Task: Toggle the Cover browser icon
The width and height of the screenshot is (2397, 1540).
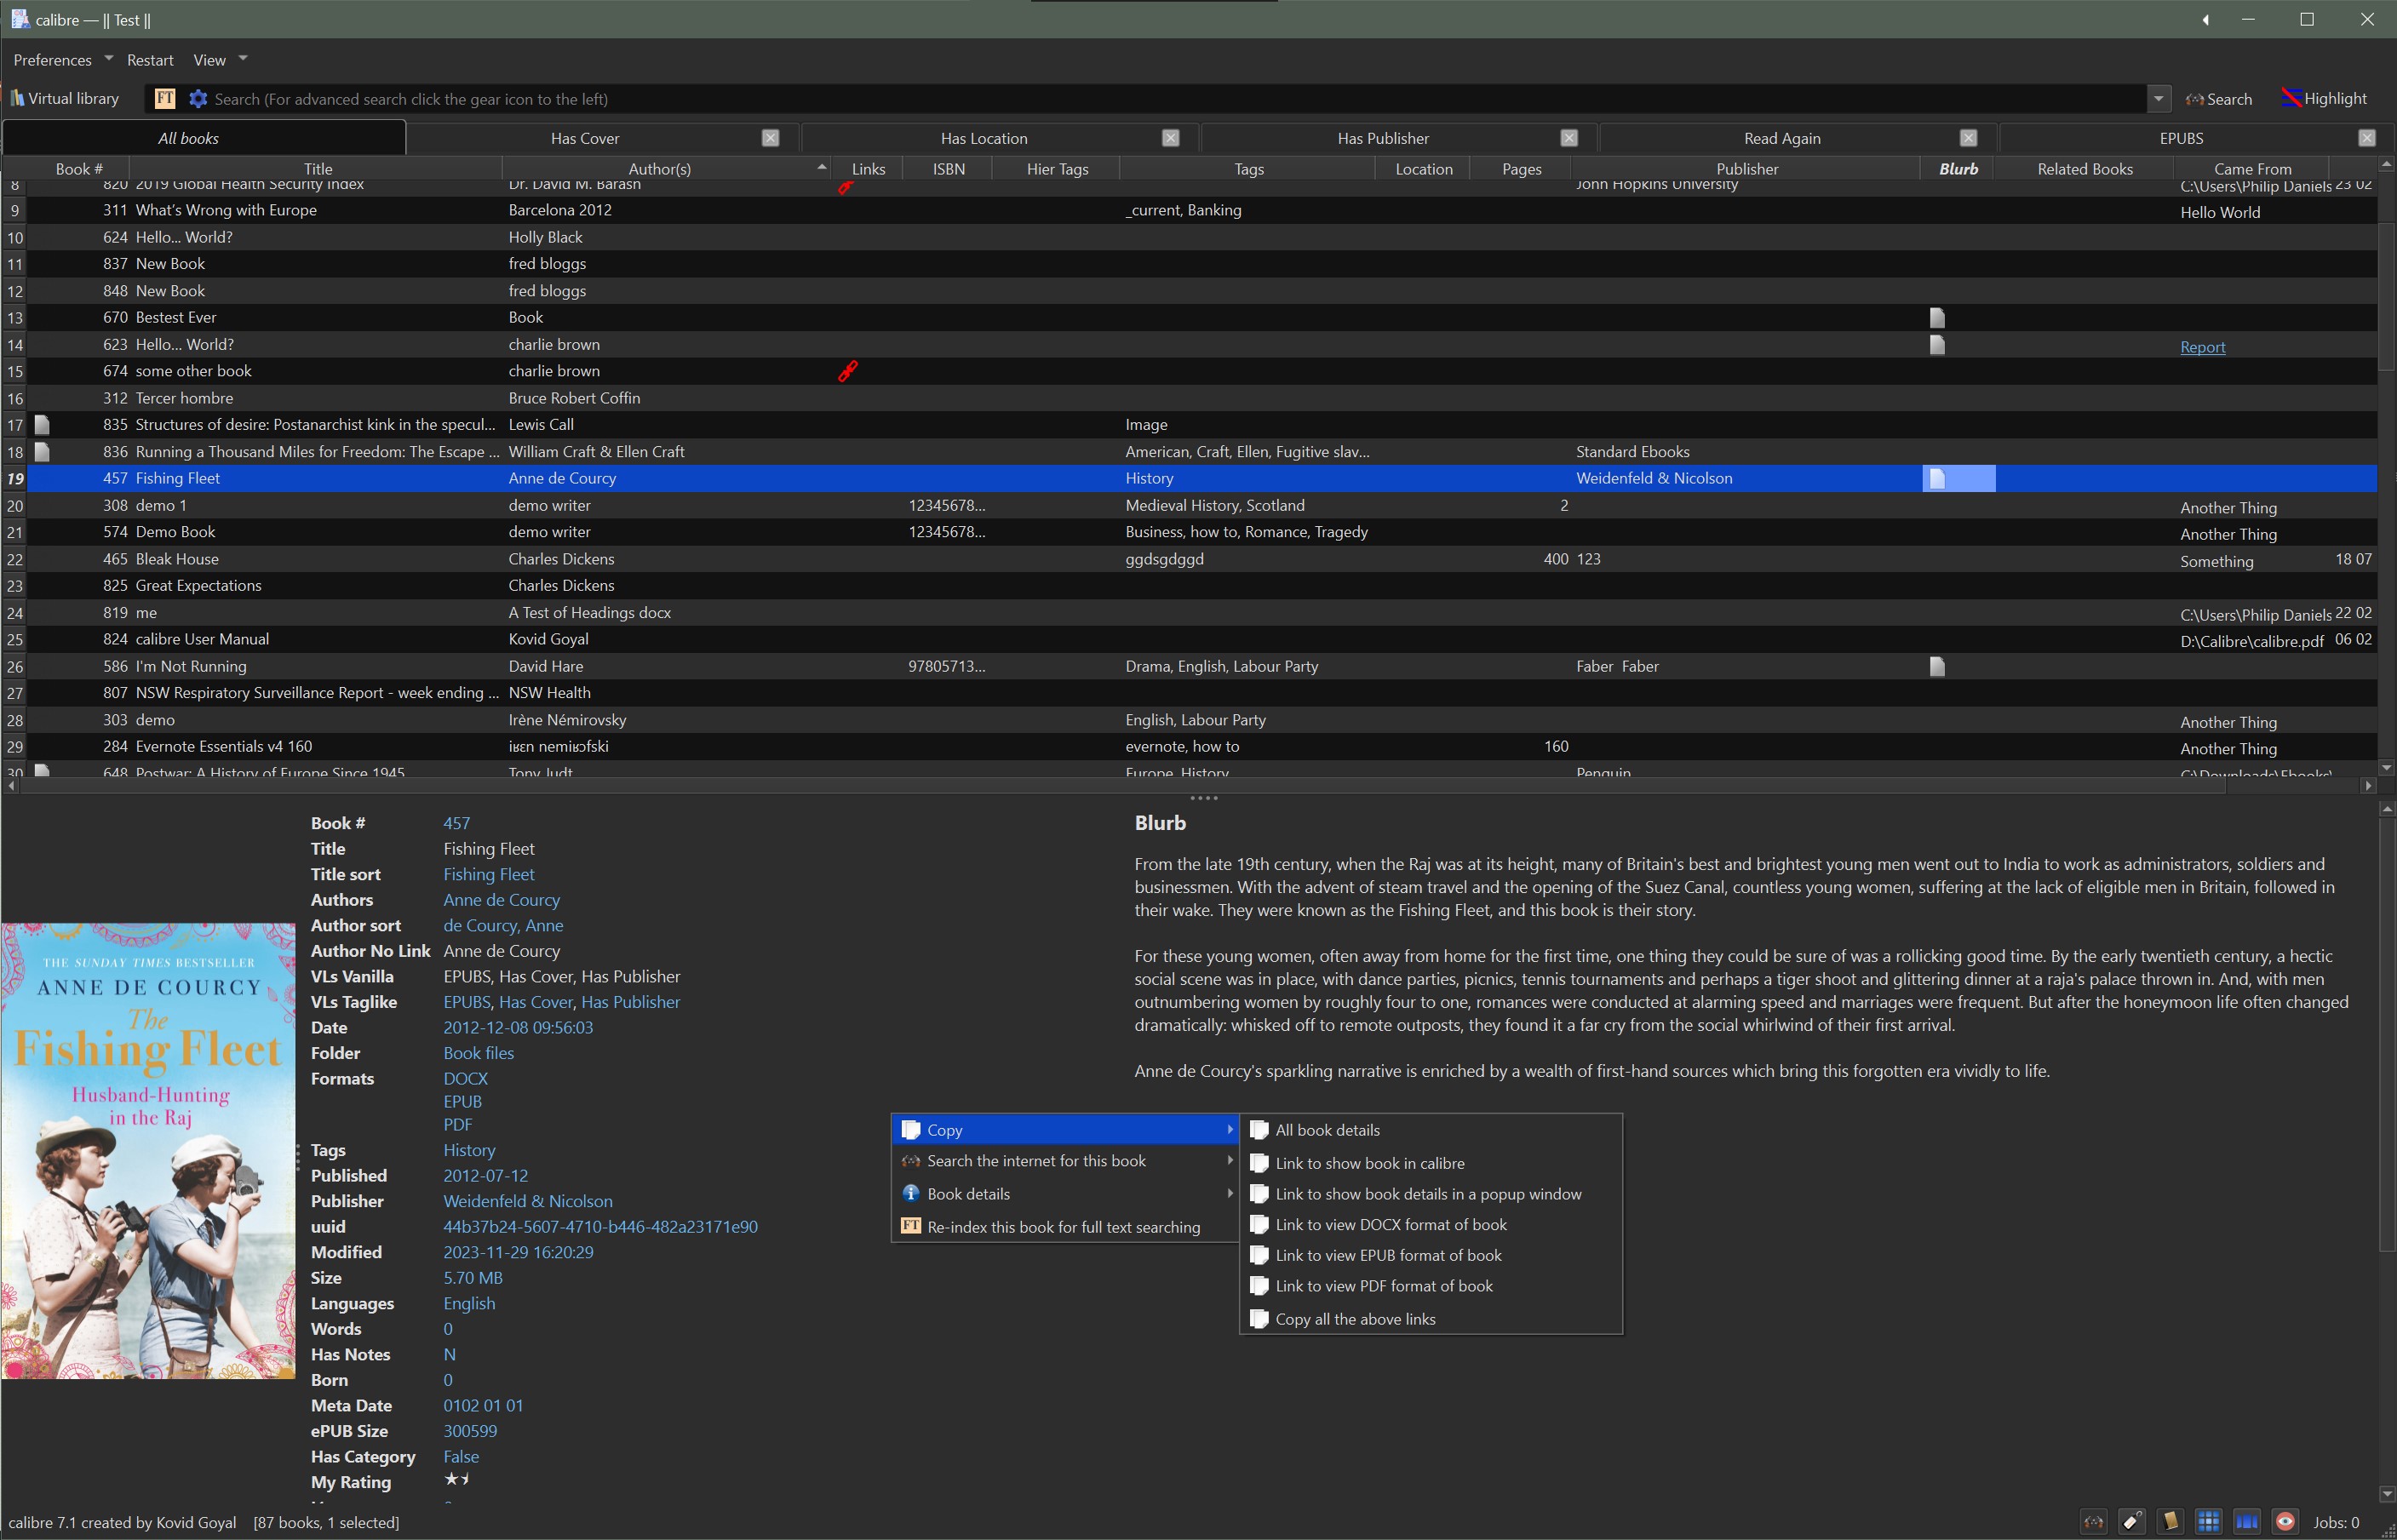Action: point(2246,1522)
